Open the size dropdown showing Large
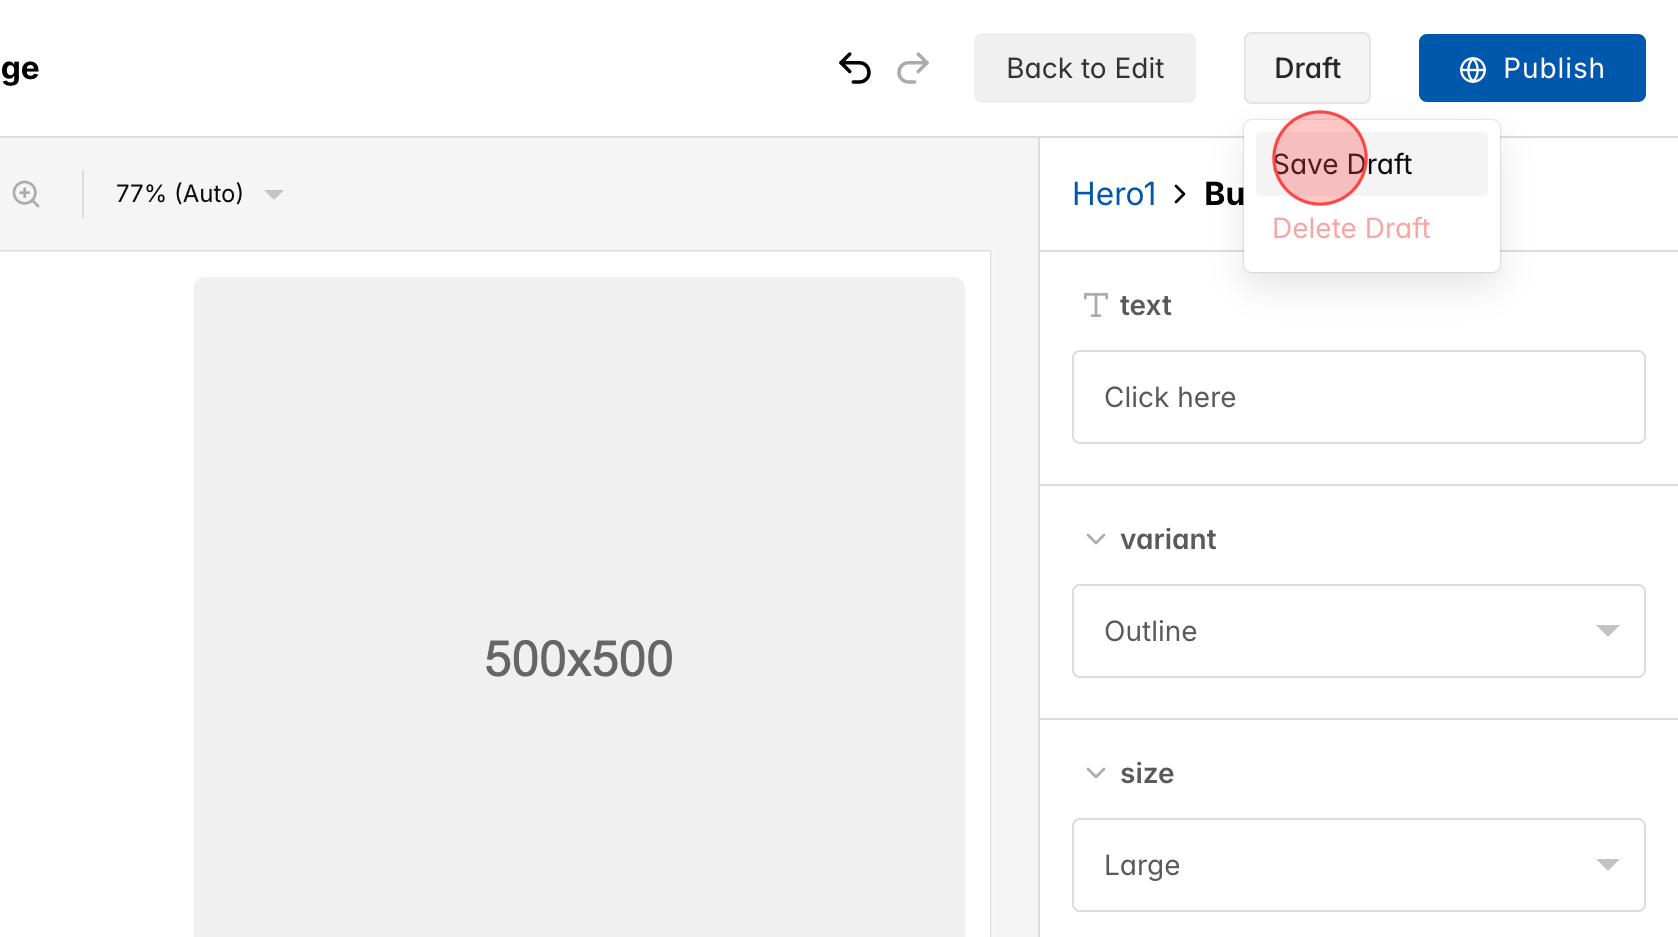This screenshot has width=1678, height=937. coord(1357,864)
